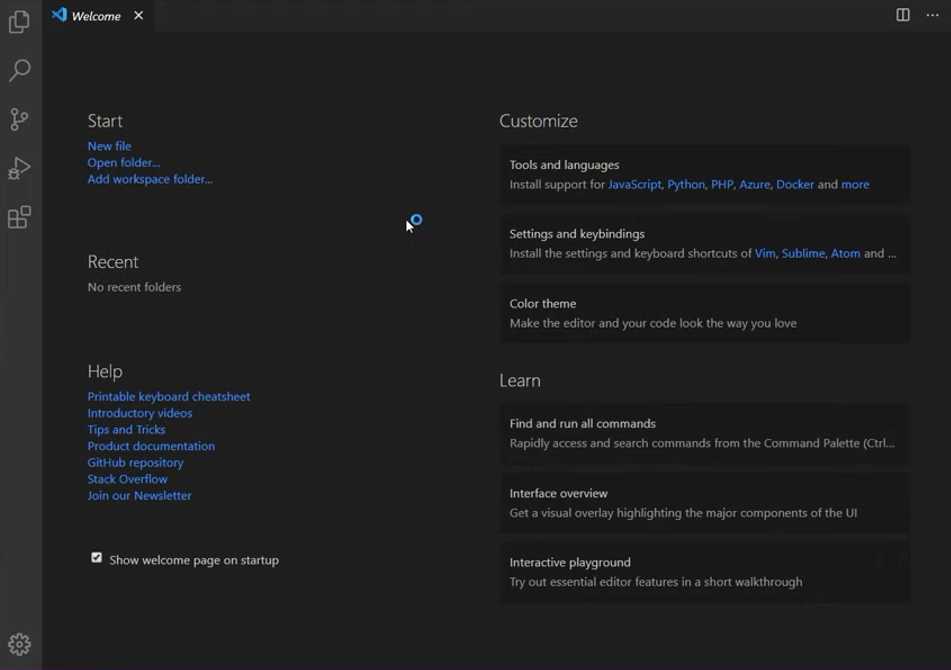Open the Product documentation link

point(151,446)
